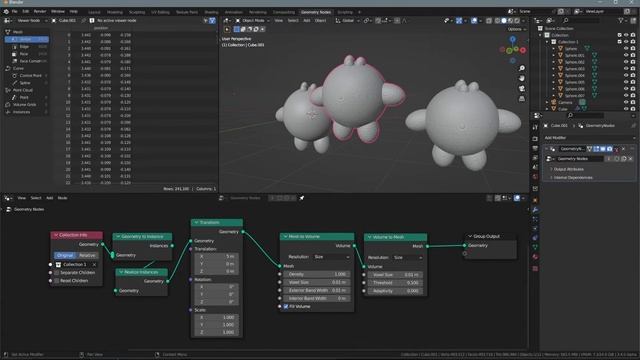Open the Tool properties tab icon
The width and height of the screenshot is (640, 360).
click(535, 127)
